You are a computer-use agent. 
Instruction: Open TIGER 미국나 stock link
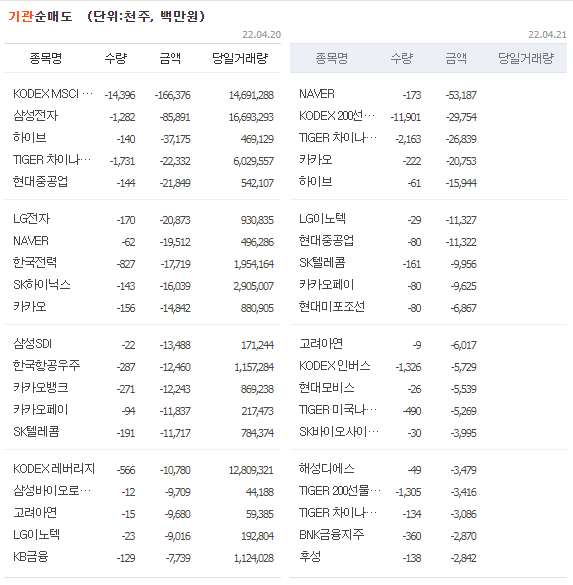pos(338,410)
